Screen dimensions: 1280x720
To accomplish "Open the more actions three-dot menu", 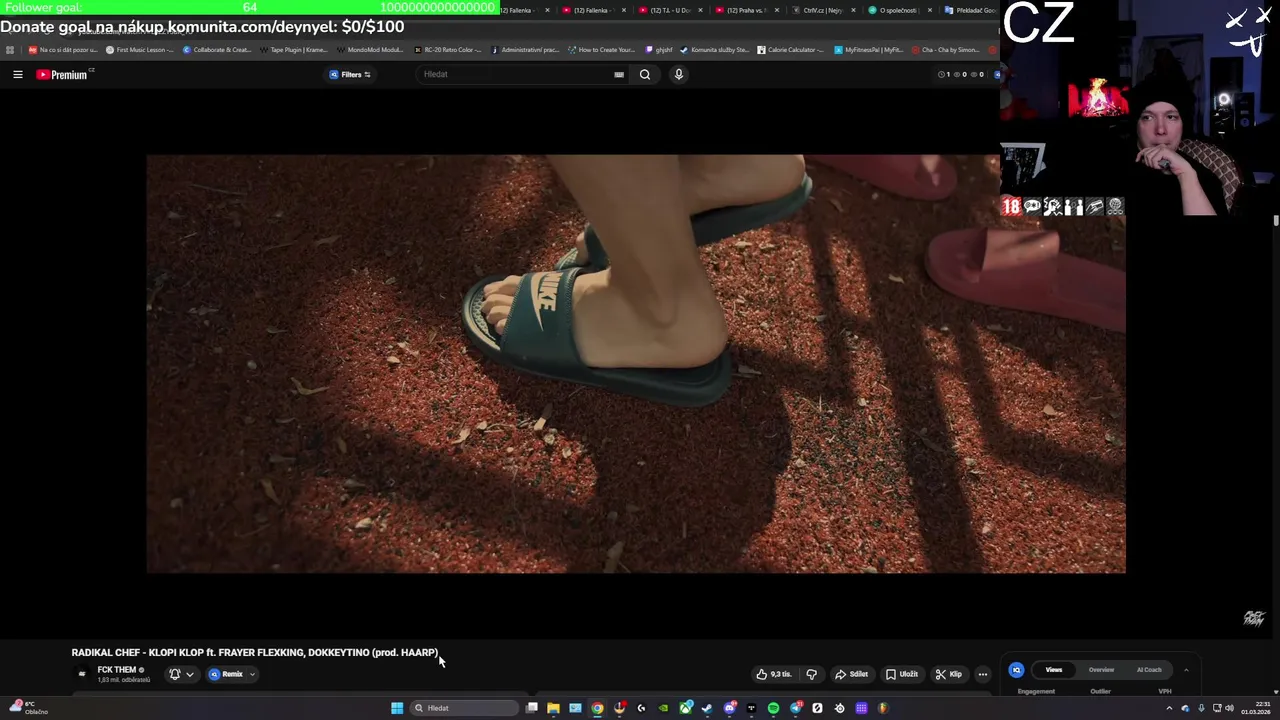I will [982, 674].
